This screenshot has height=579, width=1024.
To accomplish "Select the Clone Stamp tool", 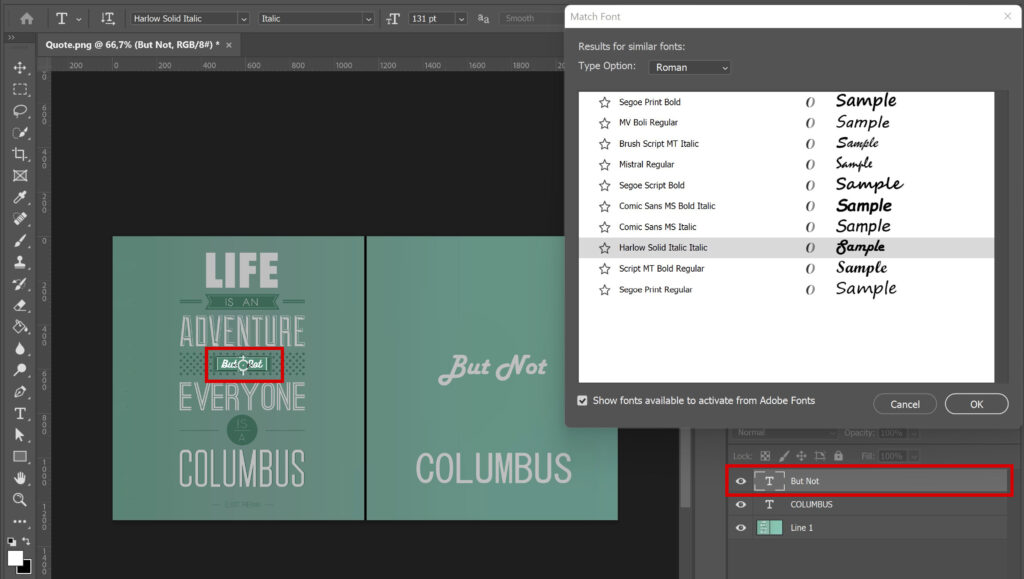I will 20,262.
